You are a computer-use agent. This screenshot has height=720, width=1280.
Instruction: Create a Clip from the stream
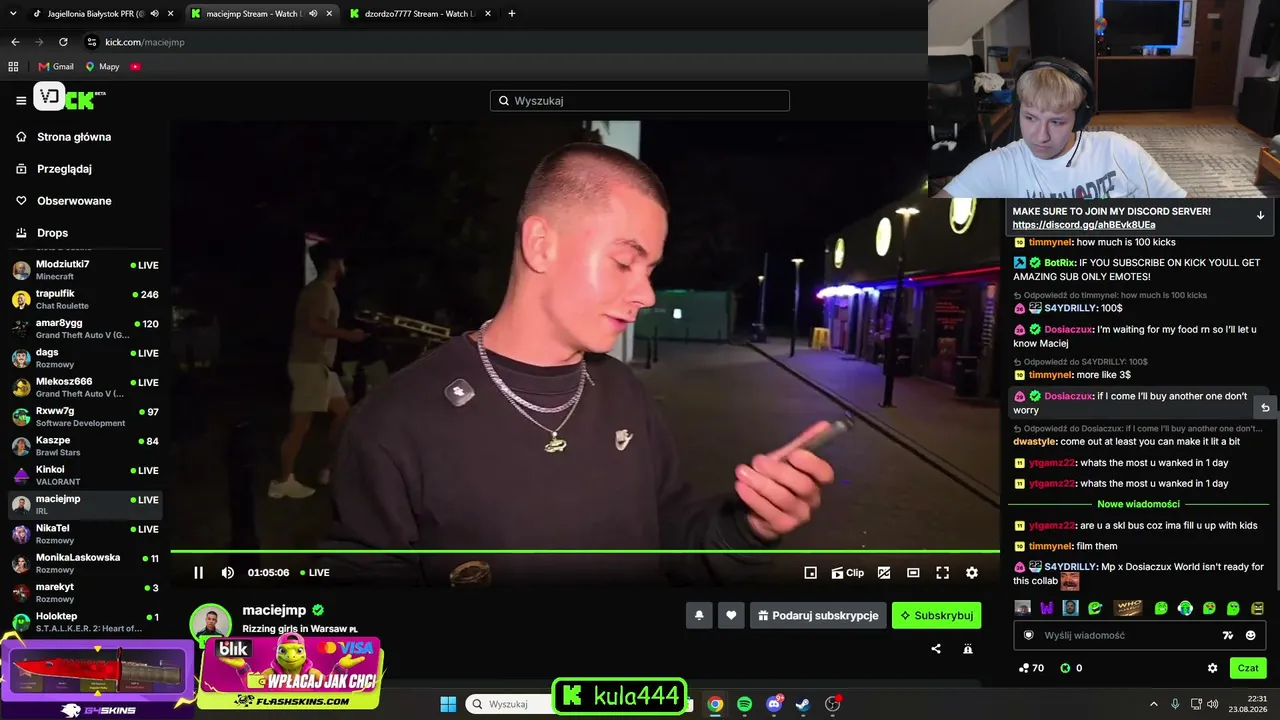tap(848, 573)
